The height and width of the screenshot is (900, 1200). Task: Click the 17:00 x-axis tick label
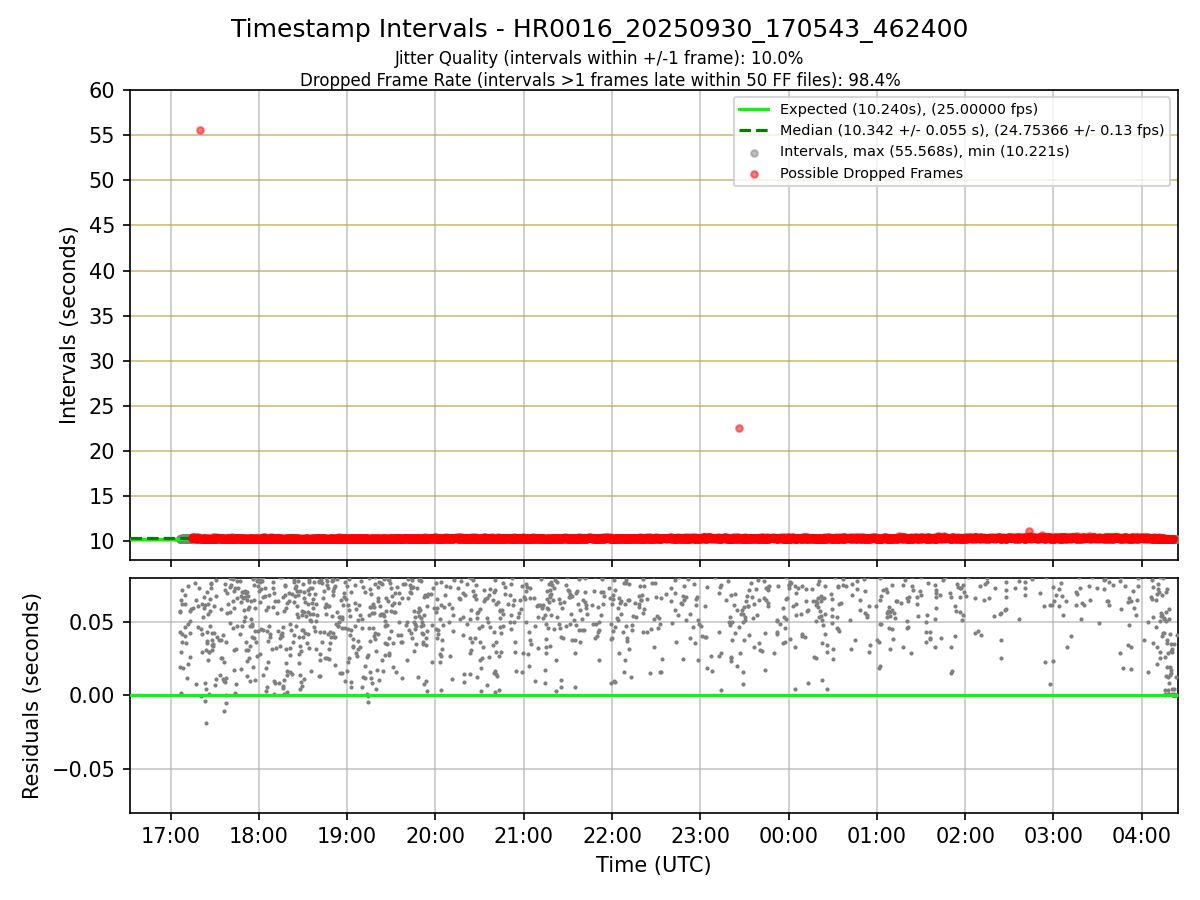pos(171,834)
